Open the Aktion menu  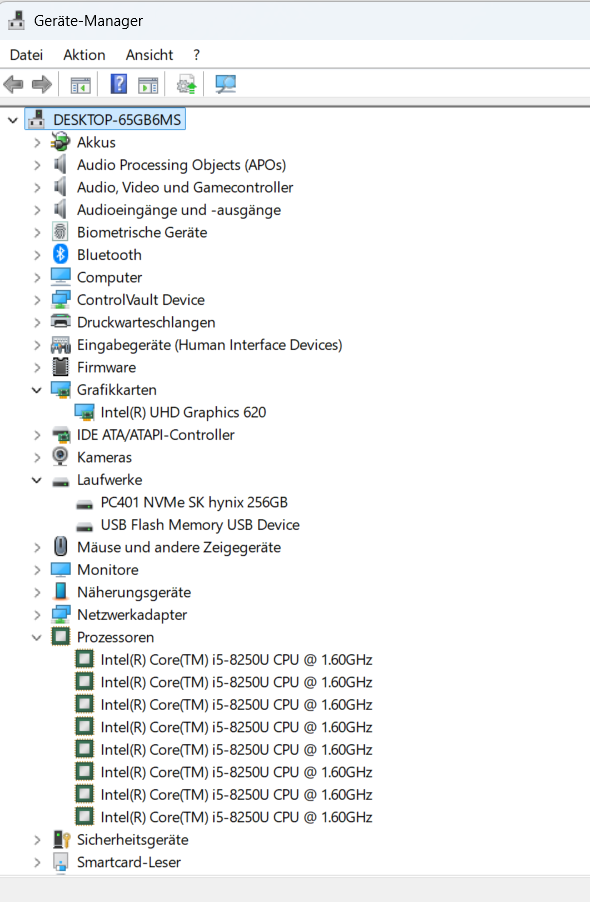coord(84,55)
